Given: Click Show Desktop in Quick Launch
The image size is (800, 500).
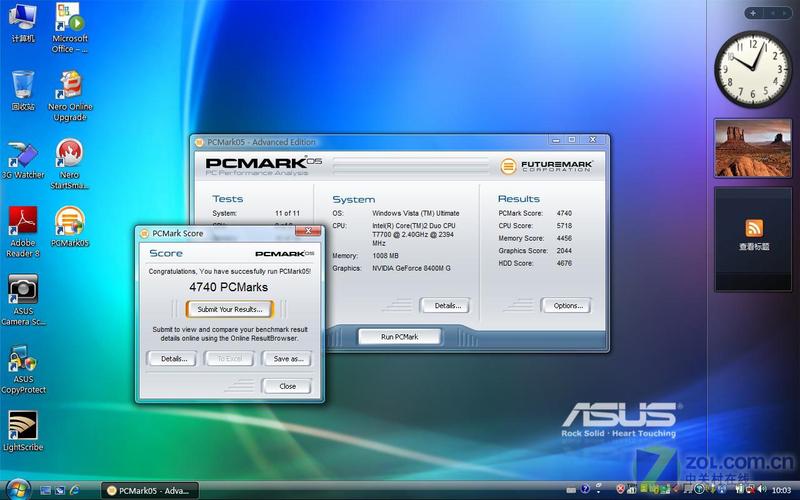Looking at the screenshot, I should 45,490.
